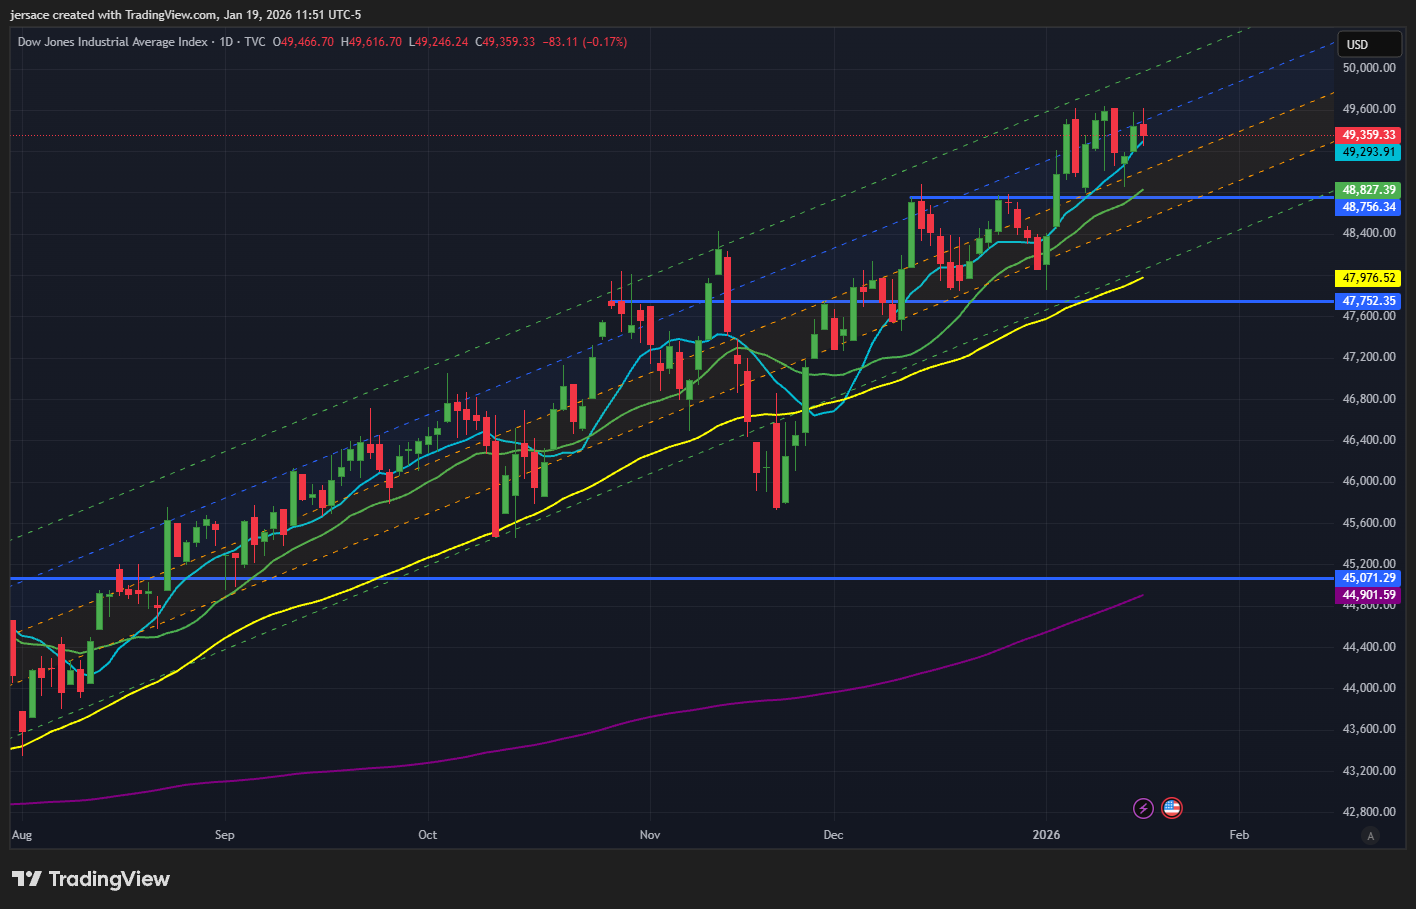1416x909 pixels.
Task: Click the 2026 label on time axis
Action: (x=1047, y=835)
